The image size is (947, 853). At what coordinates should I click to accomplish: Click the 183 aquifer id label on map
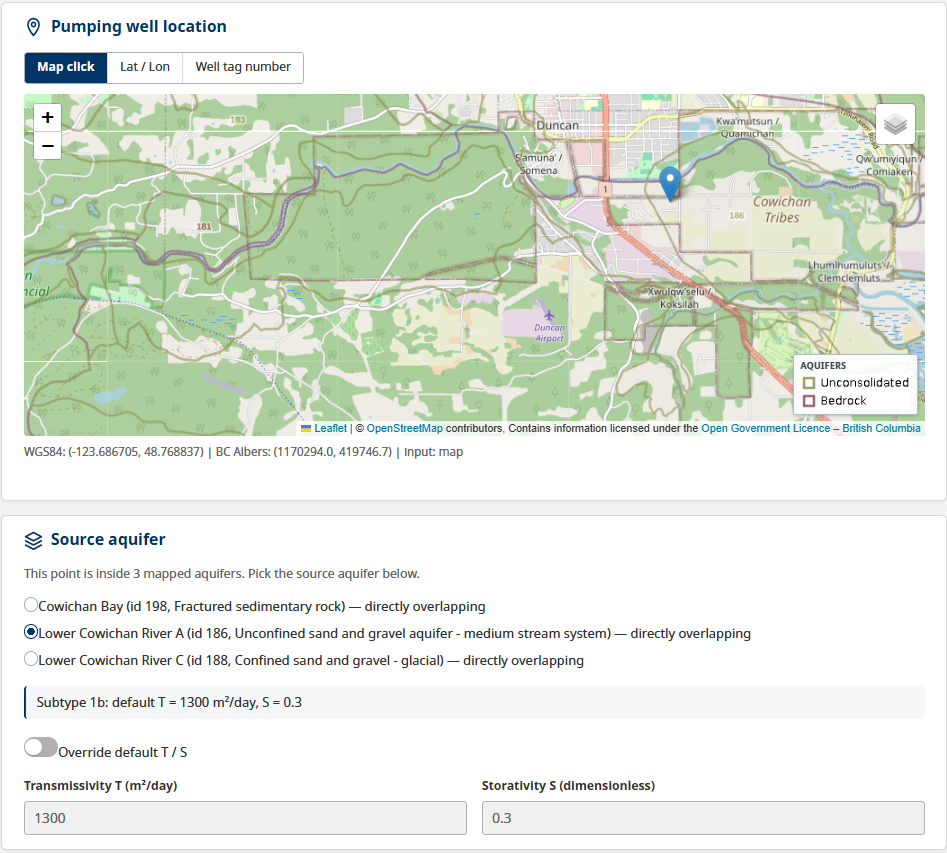[x=237, y=120]
